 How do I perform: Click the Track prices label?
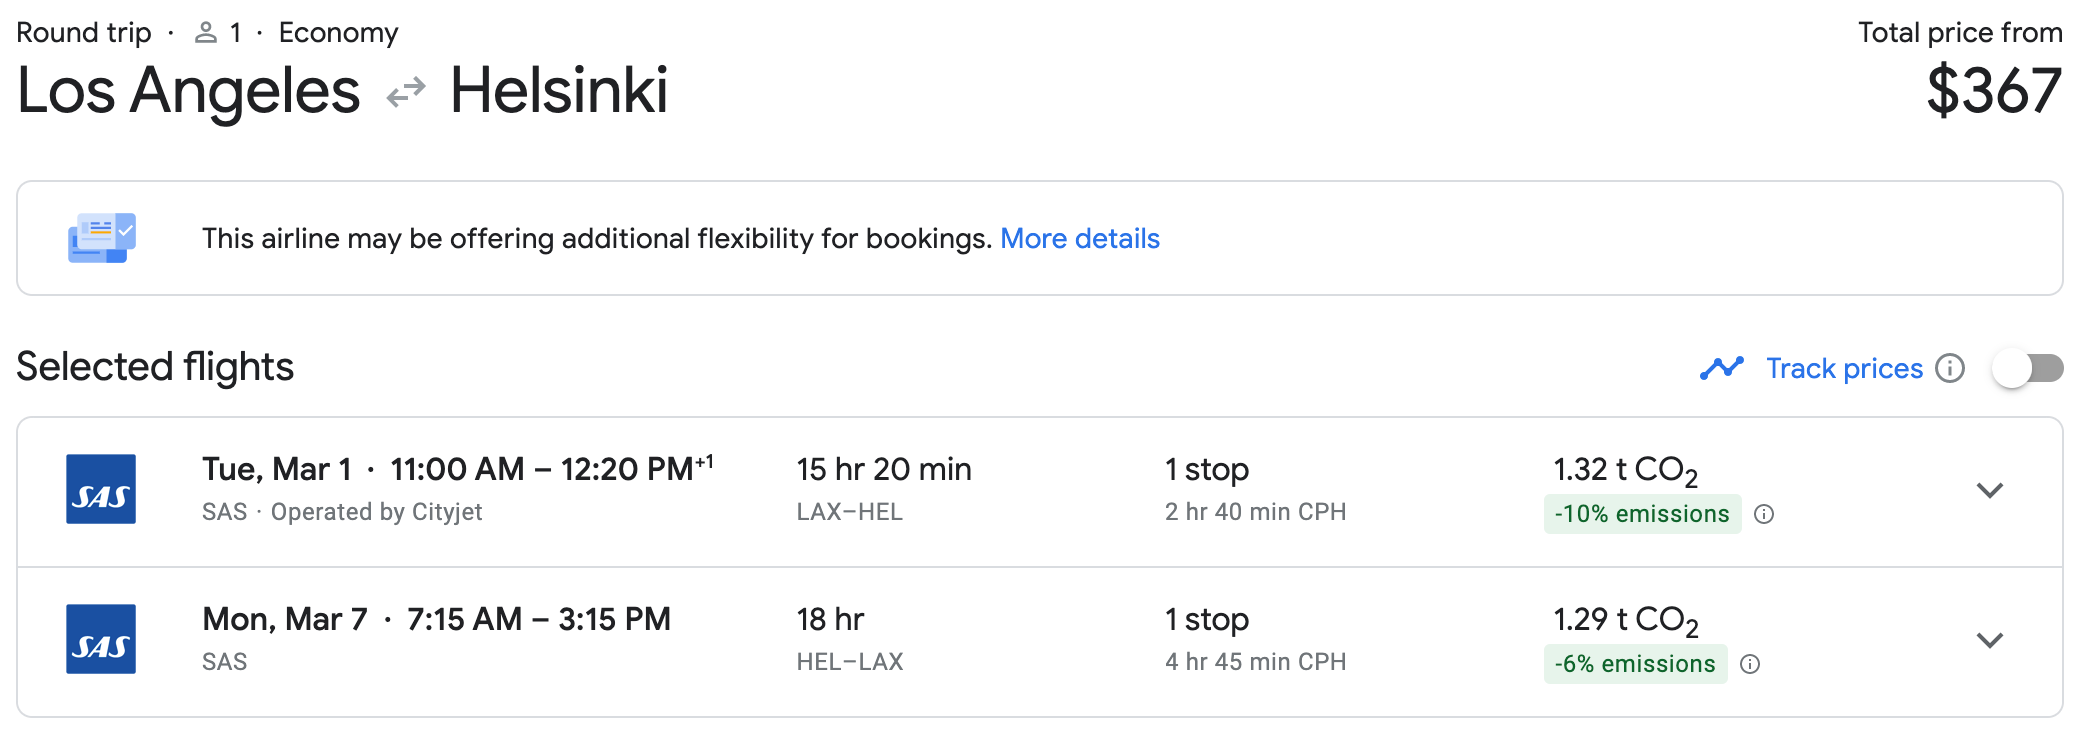pyautogui.click(x=1844, y=368)
